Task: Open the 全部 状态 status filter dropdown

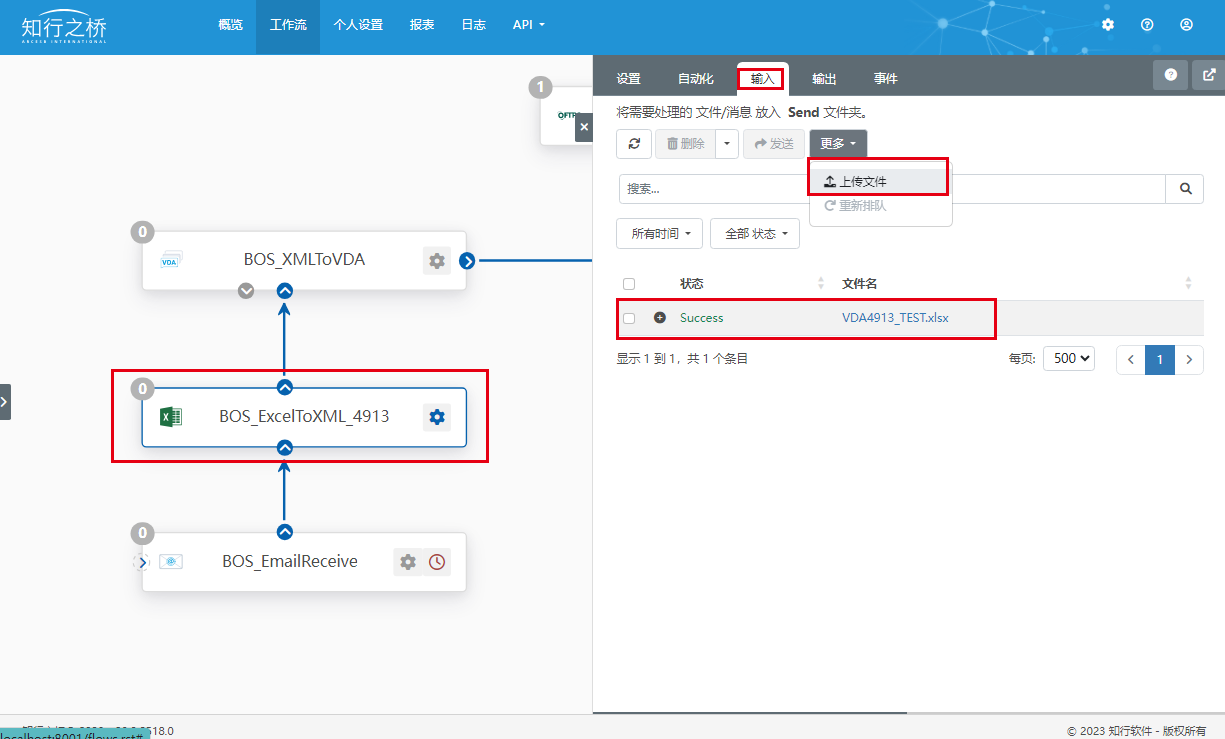Action: 754,234
